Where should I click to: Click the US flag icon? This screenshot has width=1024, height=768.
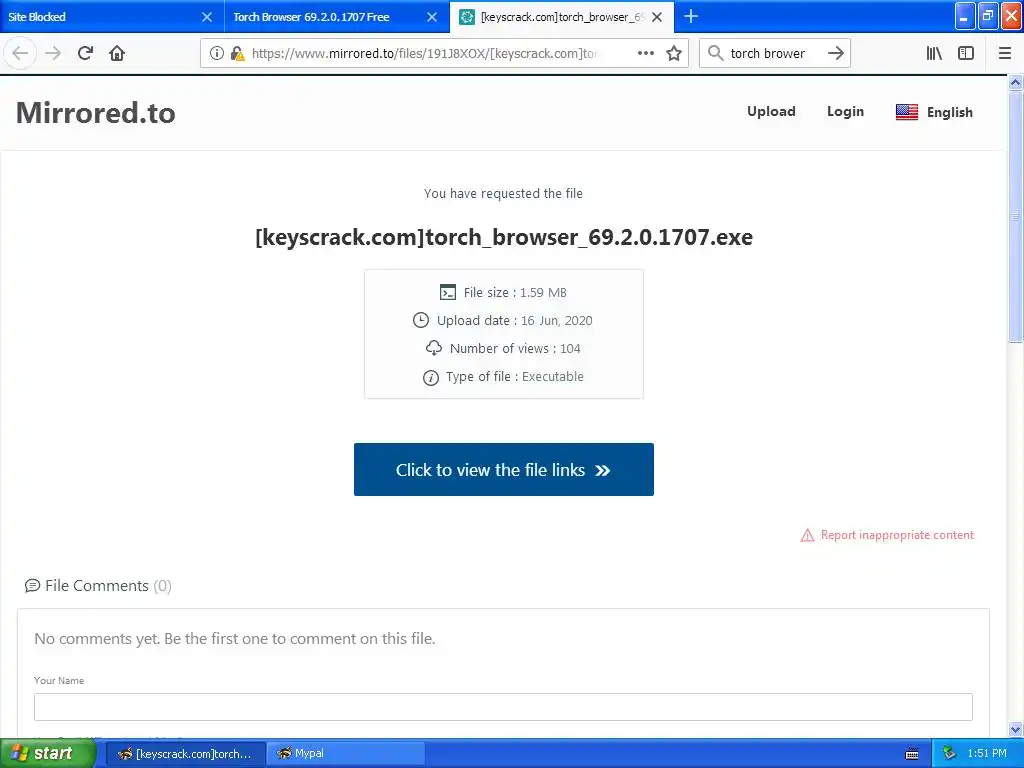906,112
